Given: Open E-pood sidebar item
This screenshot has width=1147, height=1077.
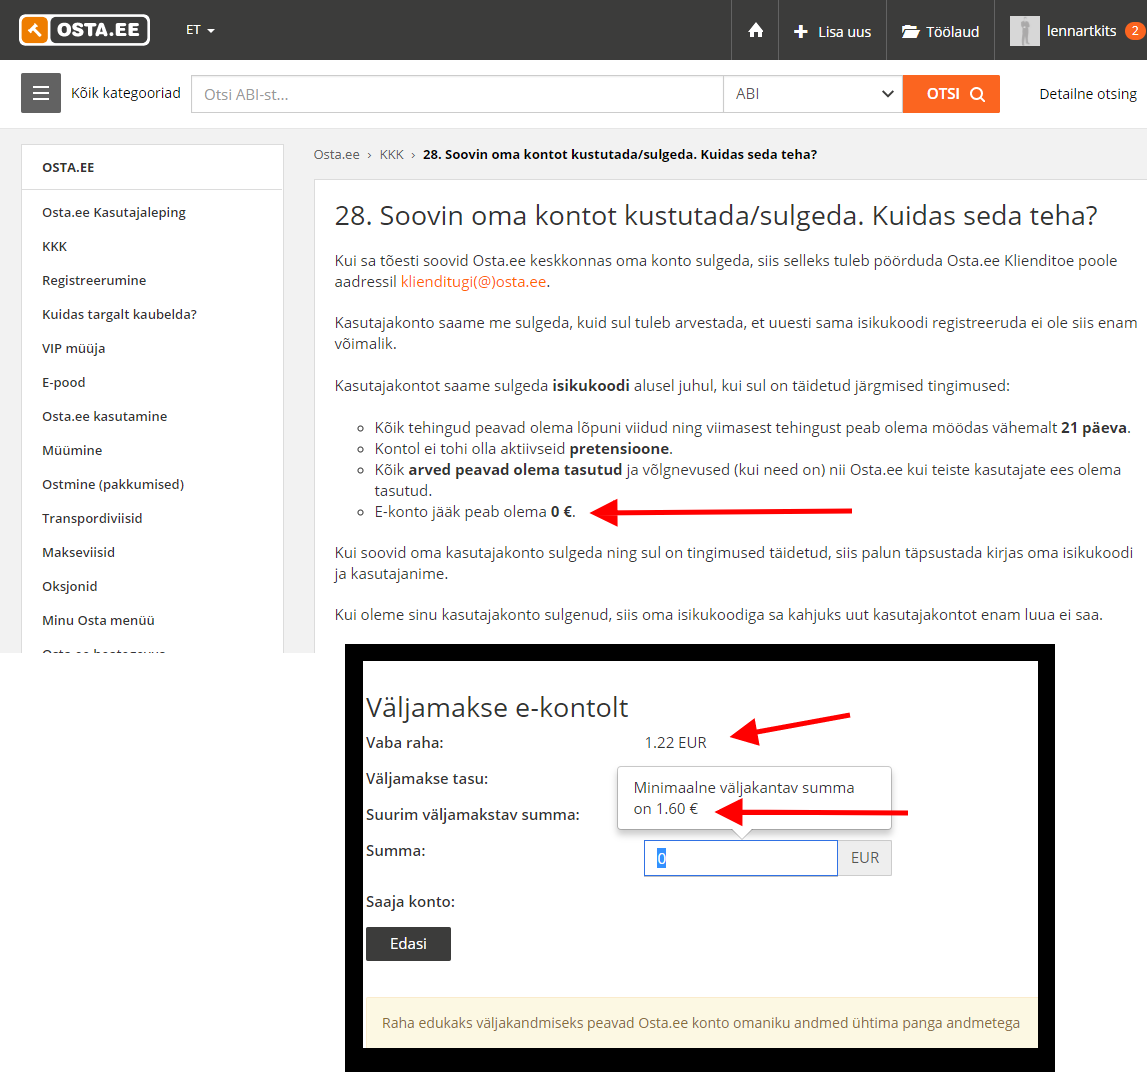Looking at the screenshot, I should click(64, 382).
